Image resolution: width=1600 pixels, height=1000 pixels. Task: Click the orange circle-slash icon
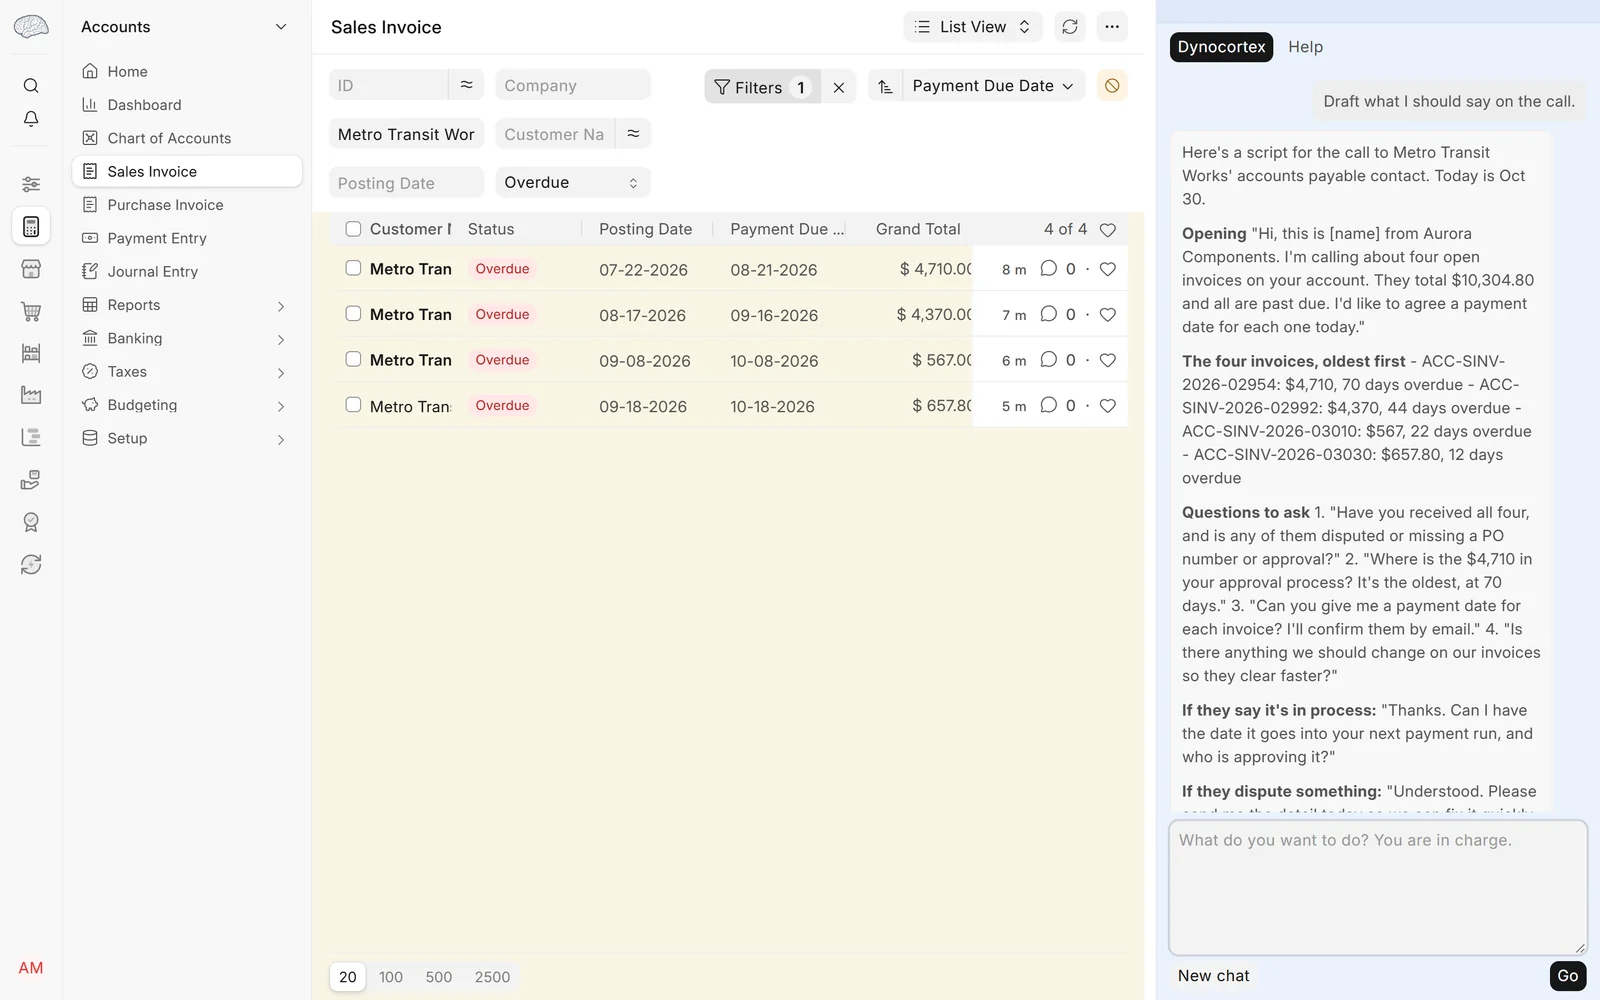pos(1112,86)
